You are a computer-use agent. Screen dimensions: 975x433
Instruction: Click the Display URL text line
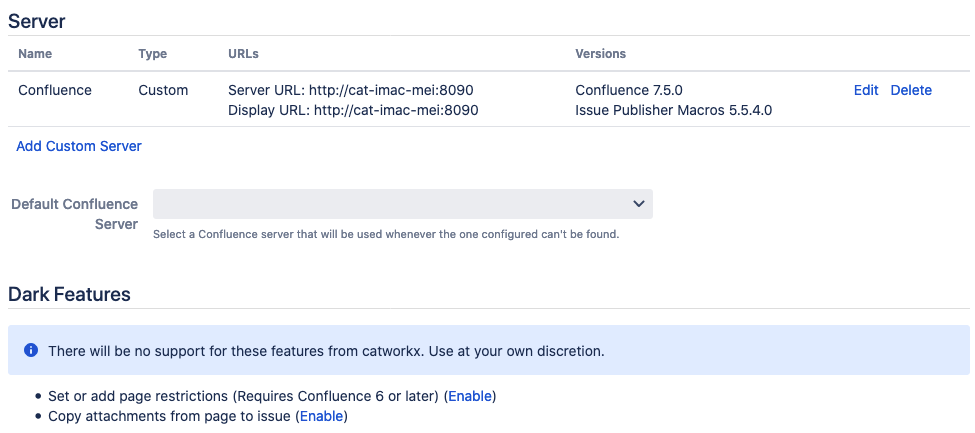(353, 111)
